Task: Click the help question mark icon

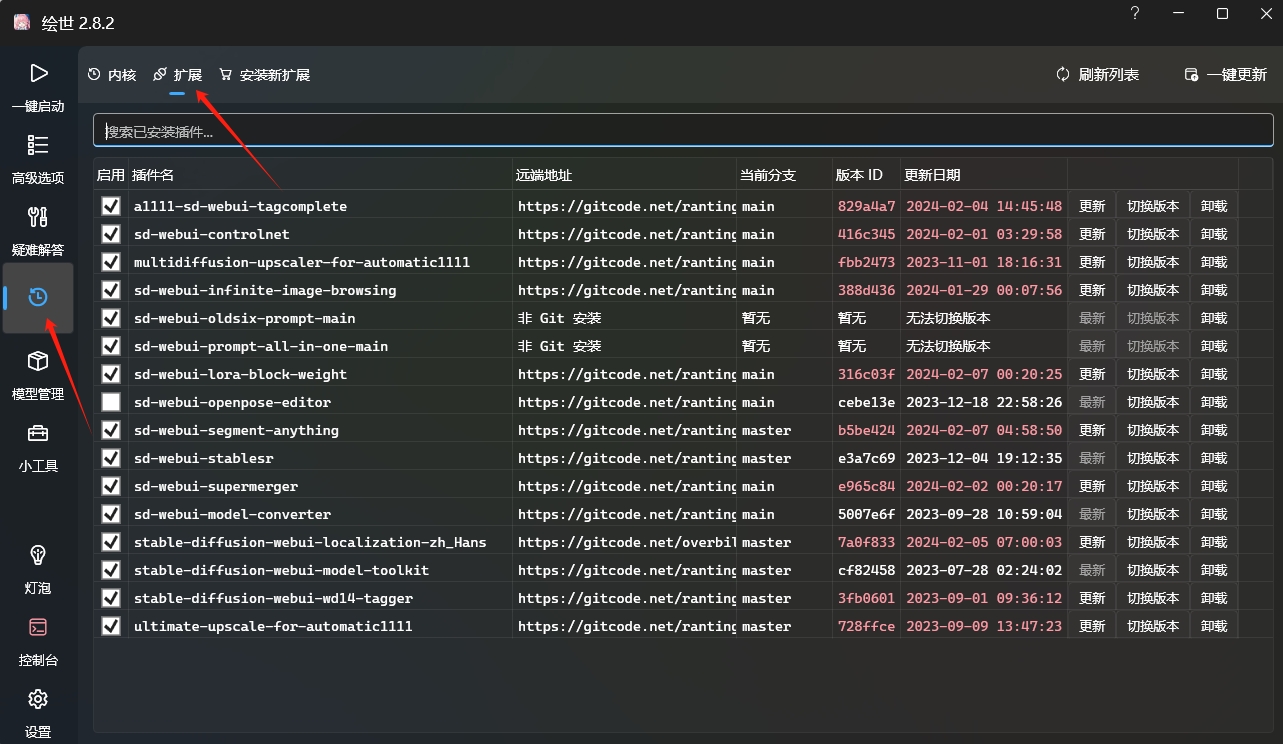Action: point(1135,14)
